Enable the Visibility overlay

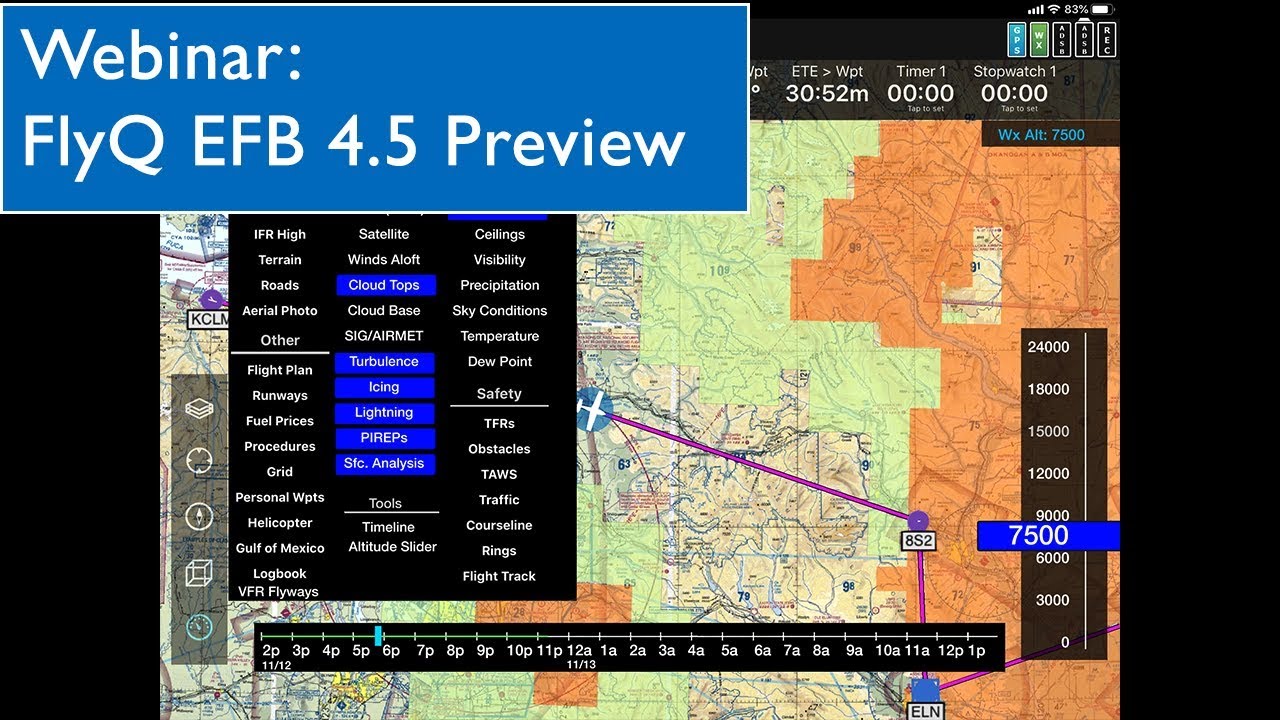pyautogui.click(x=500, y=259)
